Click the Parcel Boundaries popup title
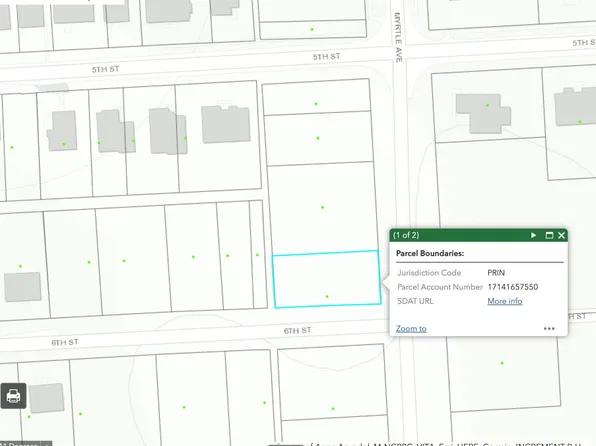 pyautogui.click(x=430, y=253)
